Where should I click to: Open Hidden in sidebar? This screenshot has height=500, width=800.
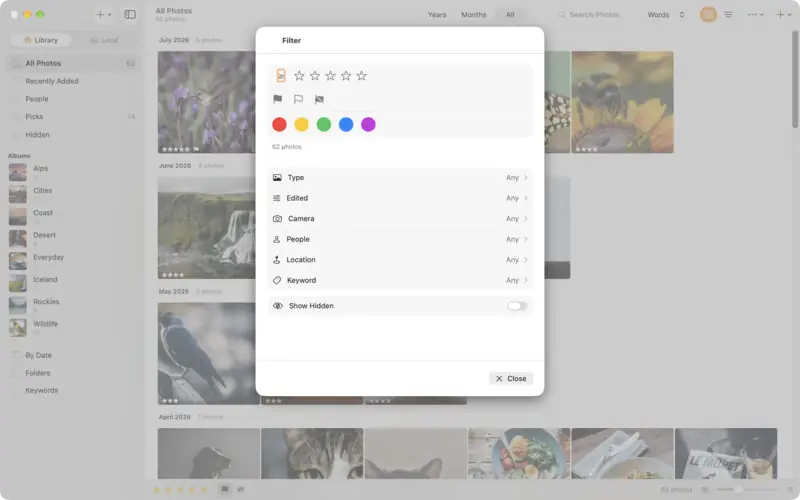coord(73,135)
